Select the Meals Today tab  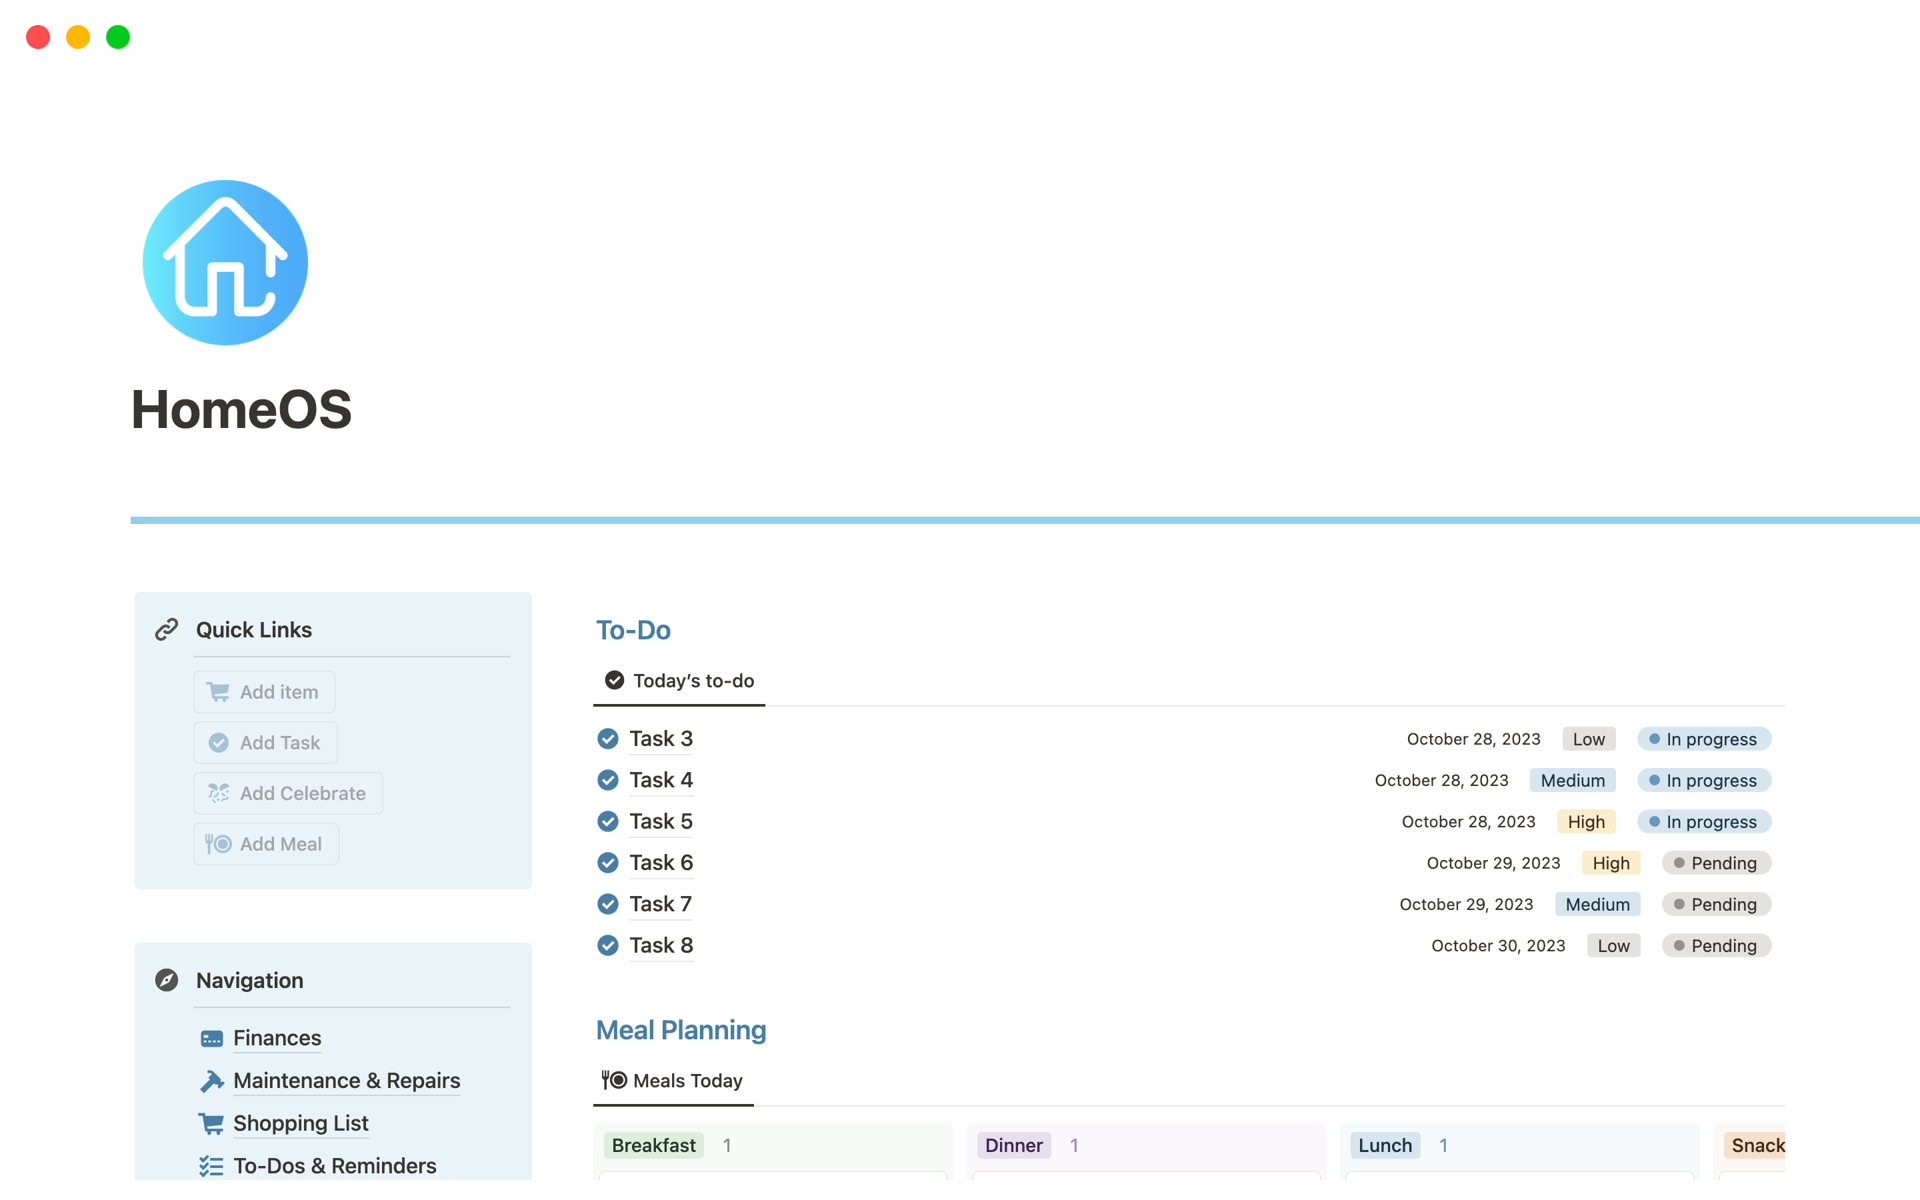(673, 1080)
